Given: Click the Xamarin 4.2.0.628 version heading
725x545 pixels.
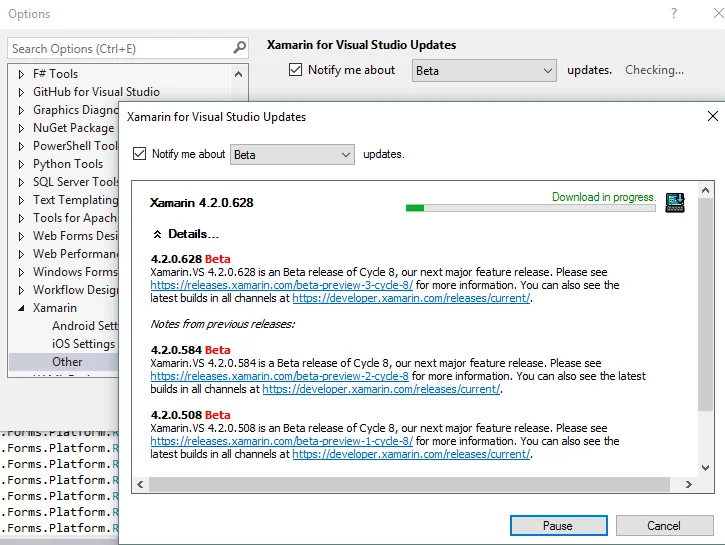Looking at the screenshot, I should [x=202, y=203].
